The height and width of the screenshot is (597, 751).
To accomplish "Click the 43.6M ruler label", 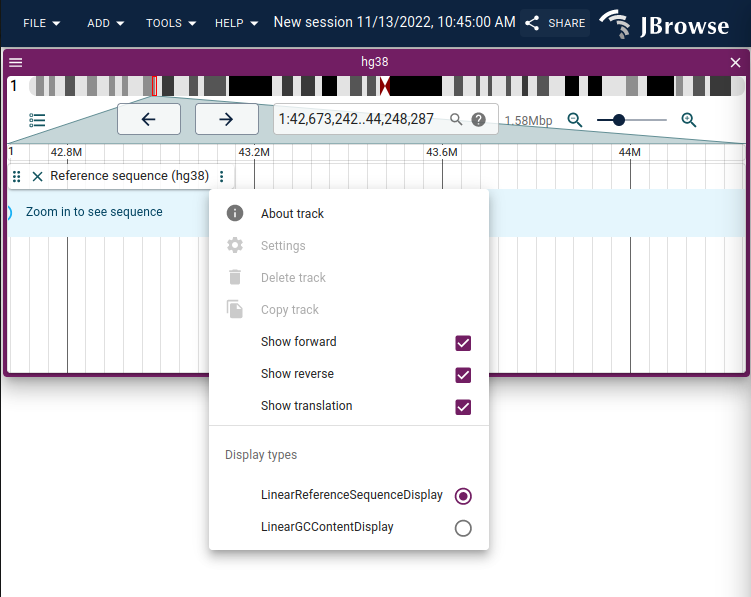I will click(x=442, y=152).
